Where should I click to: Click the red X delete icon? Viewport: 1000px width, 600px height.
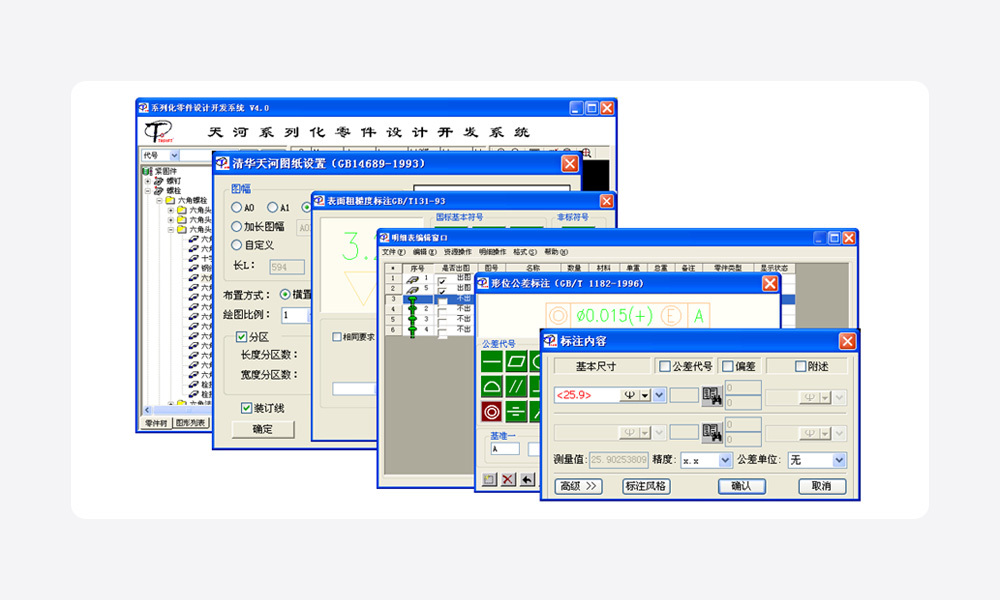coord(508,479)
